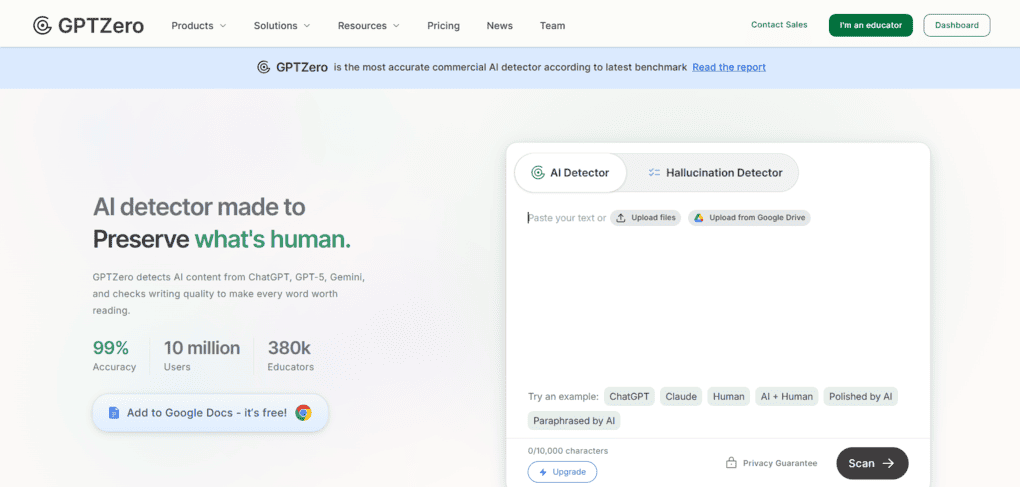
Task: Click the GPTZero icon in the banner
Action: click(x=263, y=67)
